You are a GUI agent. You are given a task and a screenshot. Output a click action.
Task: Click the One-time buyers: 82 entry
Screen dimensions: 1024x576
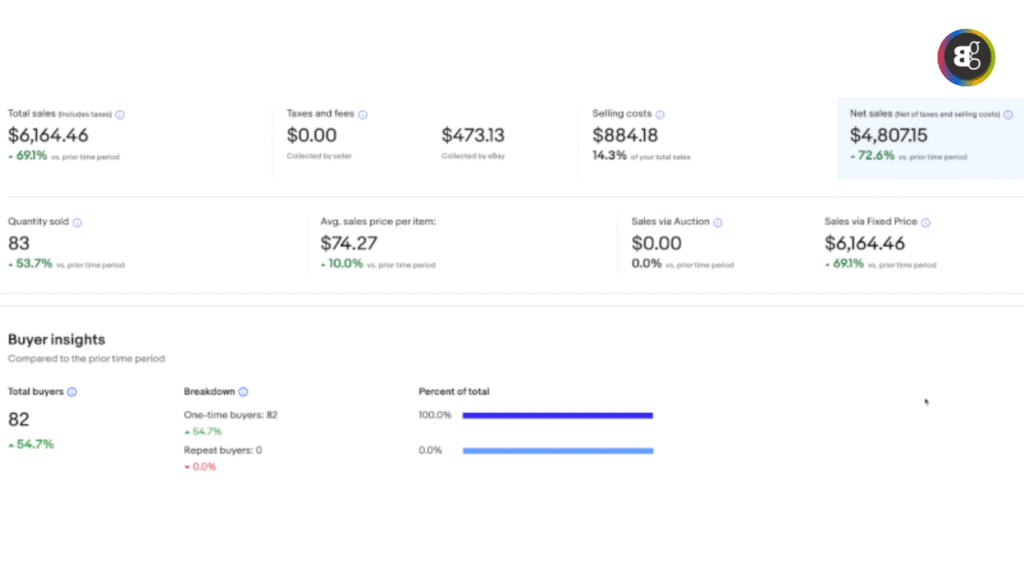[x=230, y=413]
